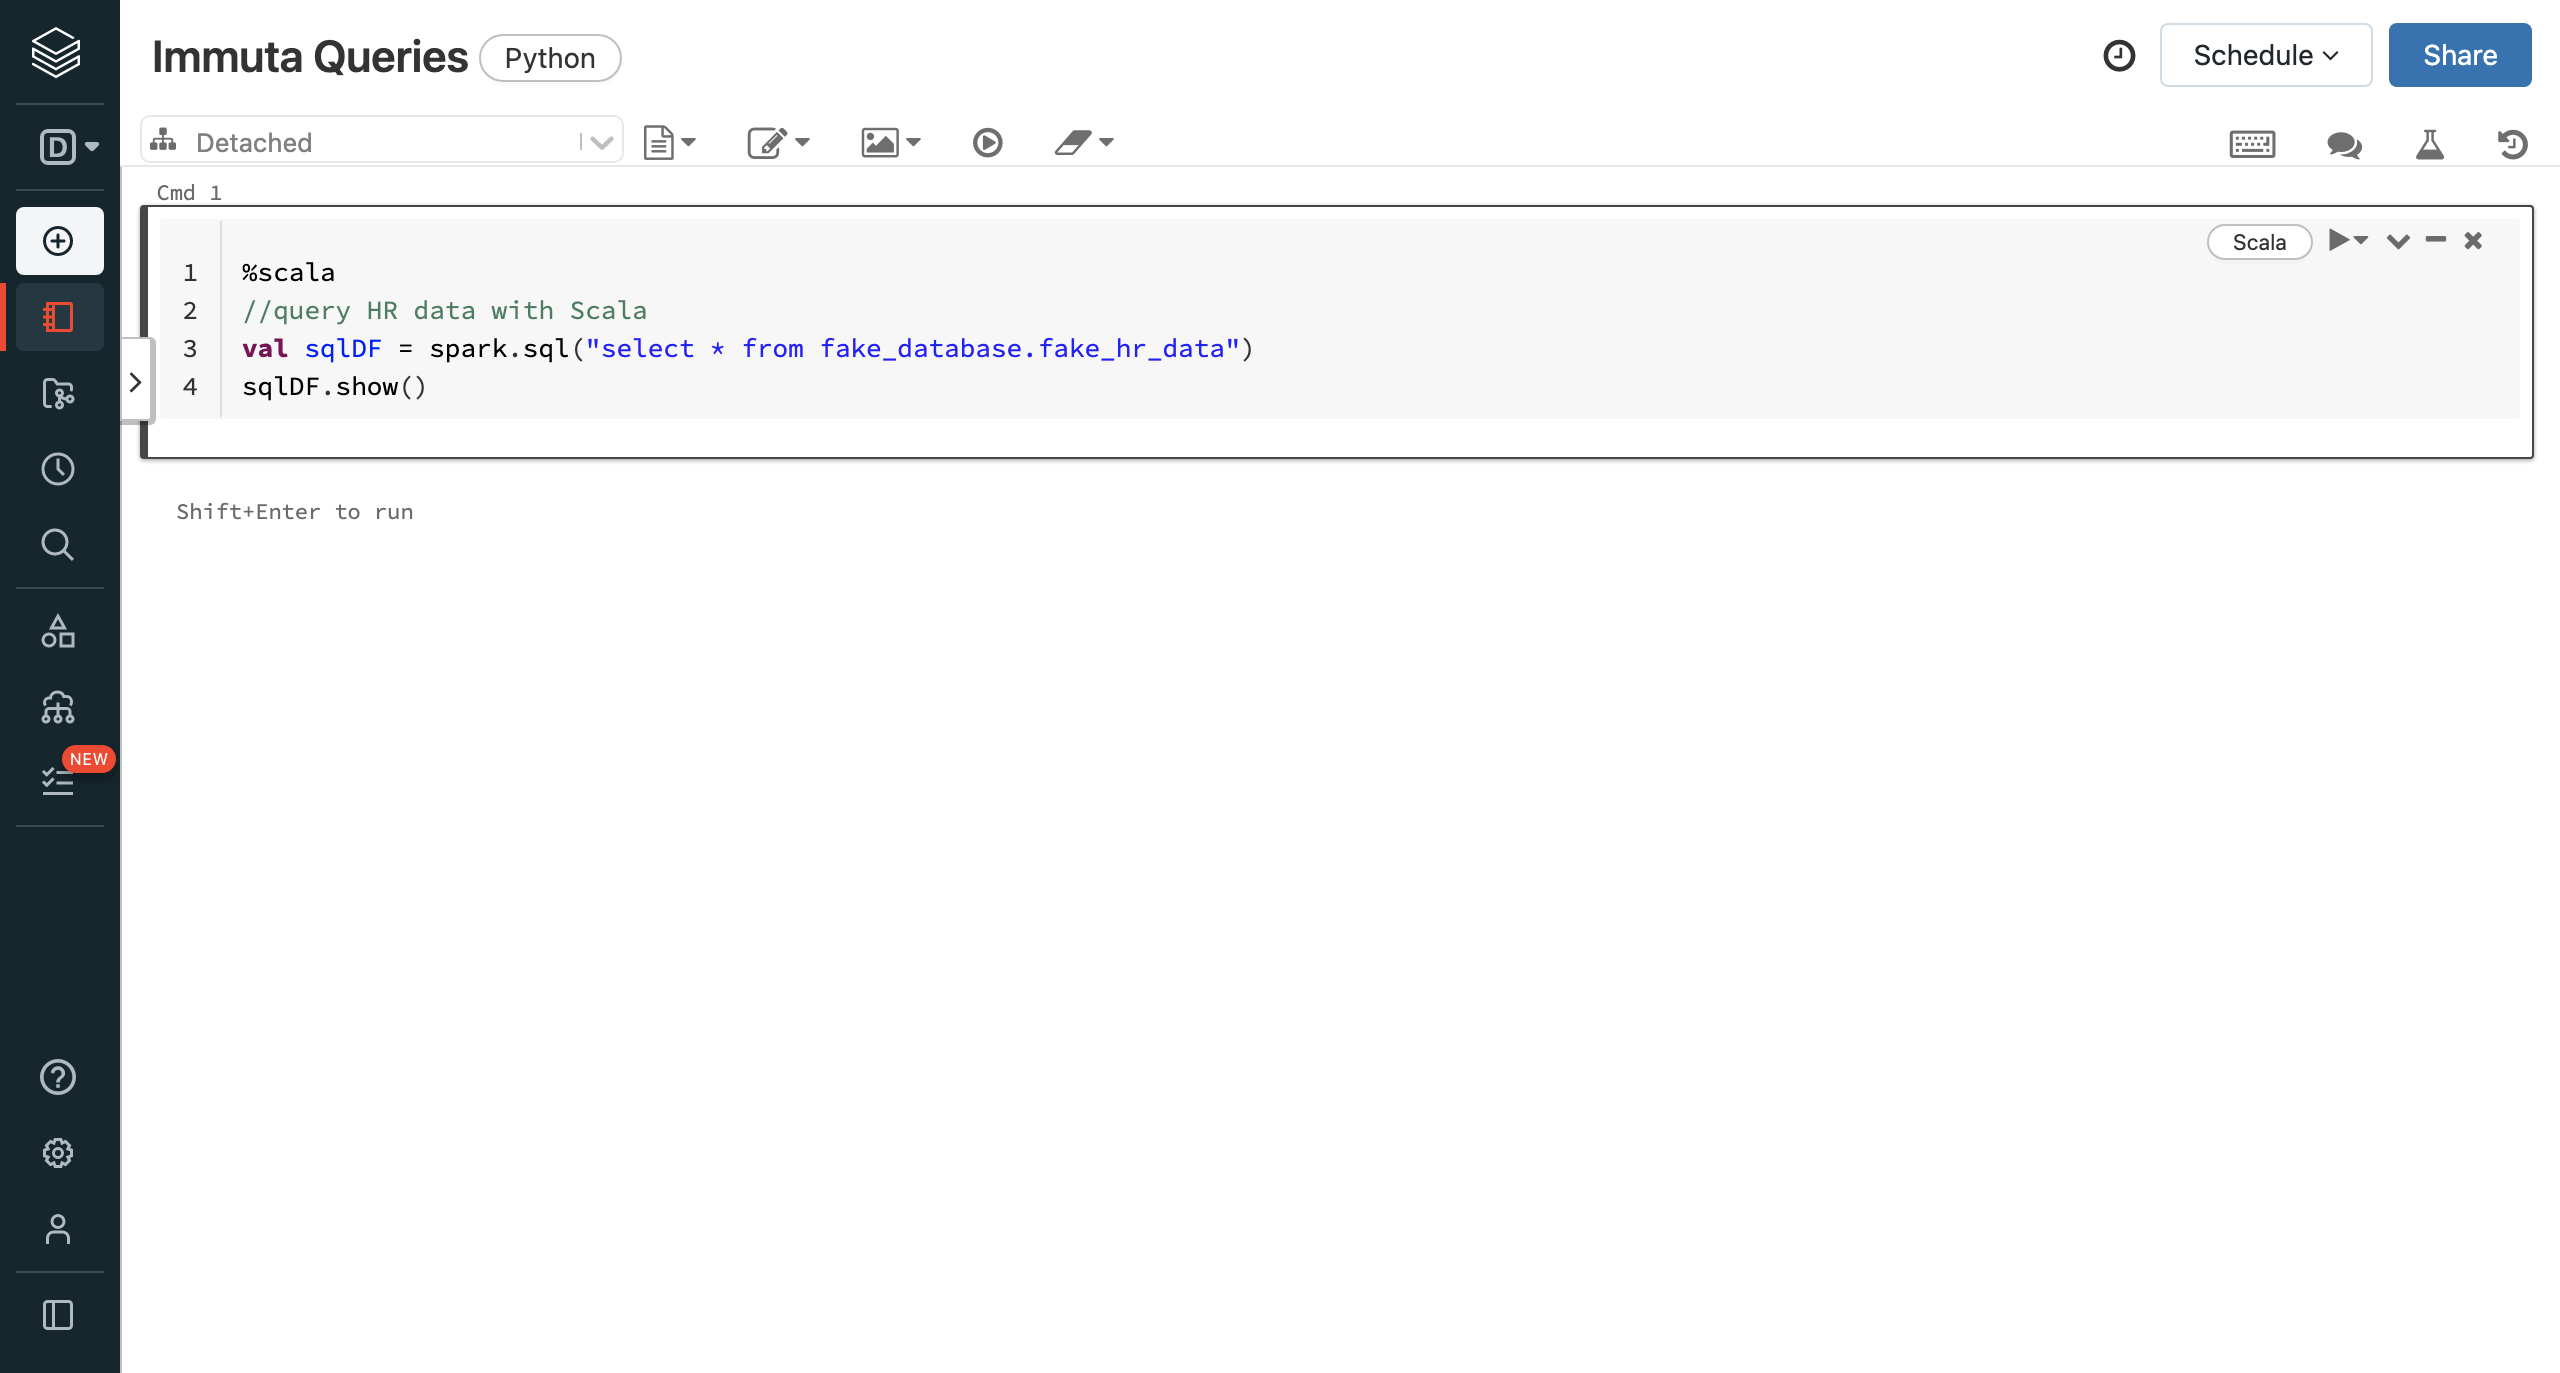
Task: Click the Cmd 1 cell label
Action: pos(189,192)
